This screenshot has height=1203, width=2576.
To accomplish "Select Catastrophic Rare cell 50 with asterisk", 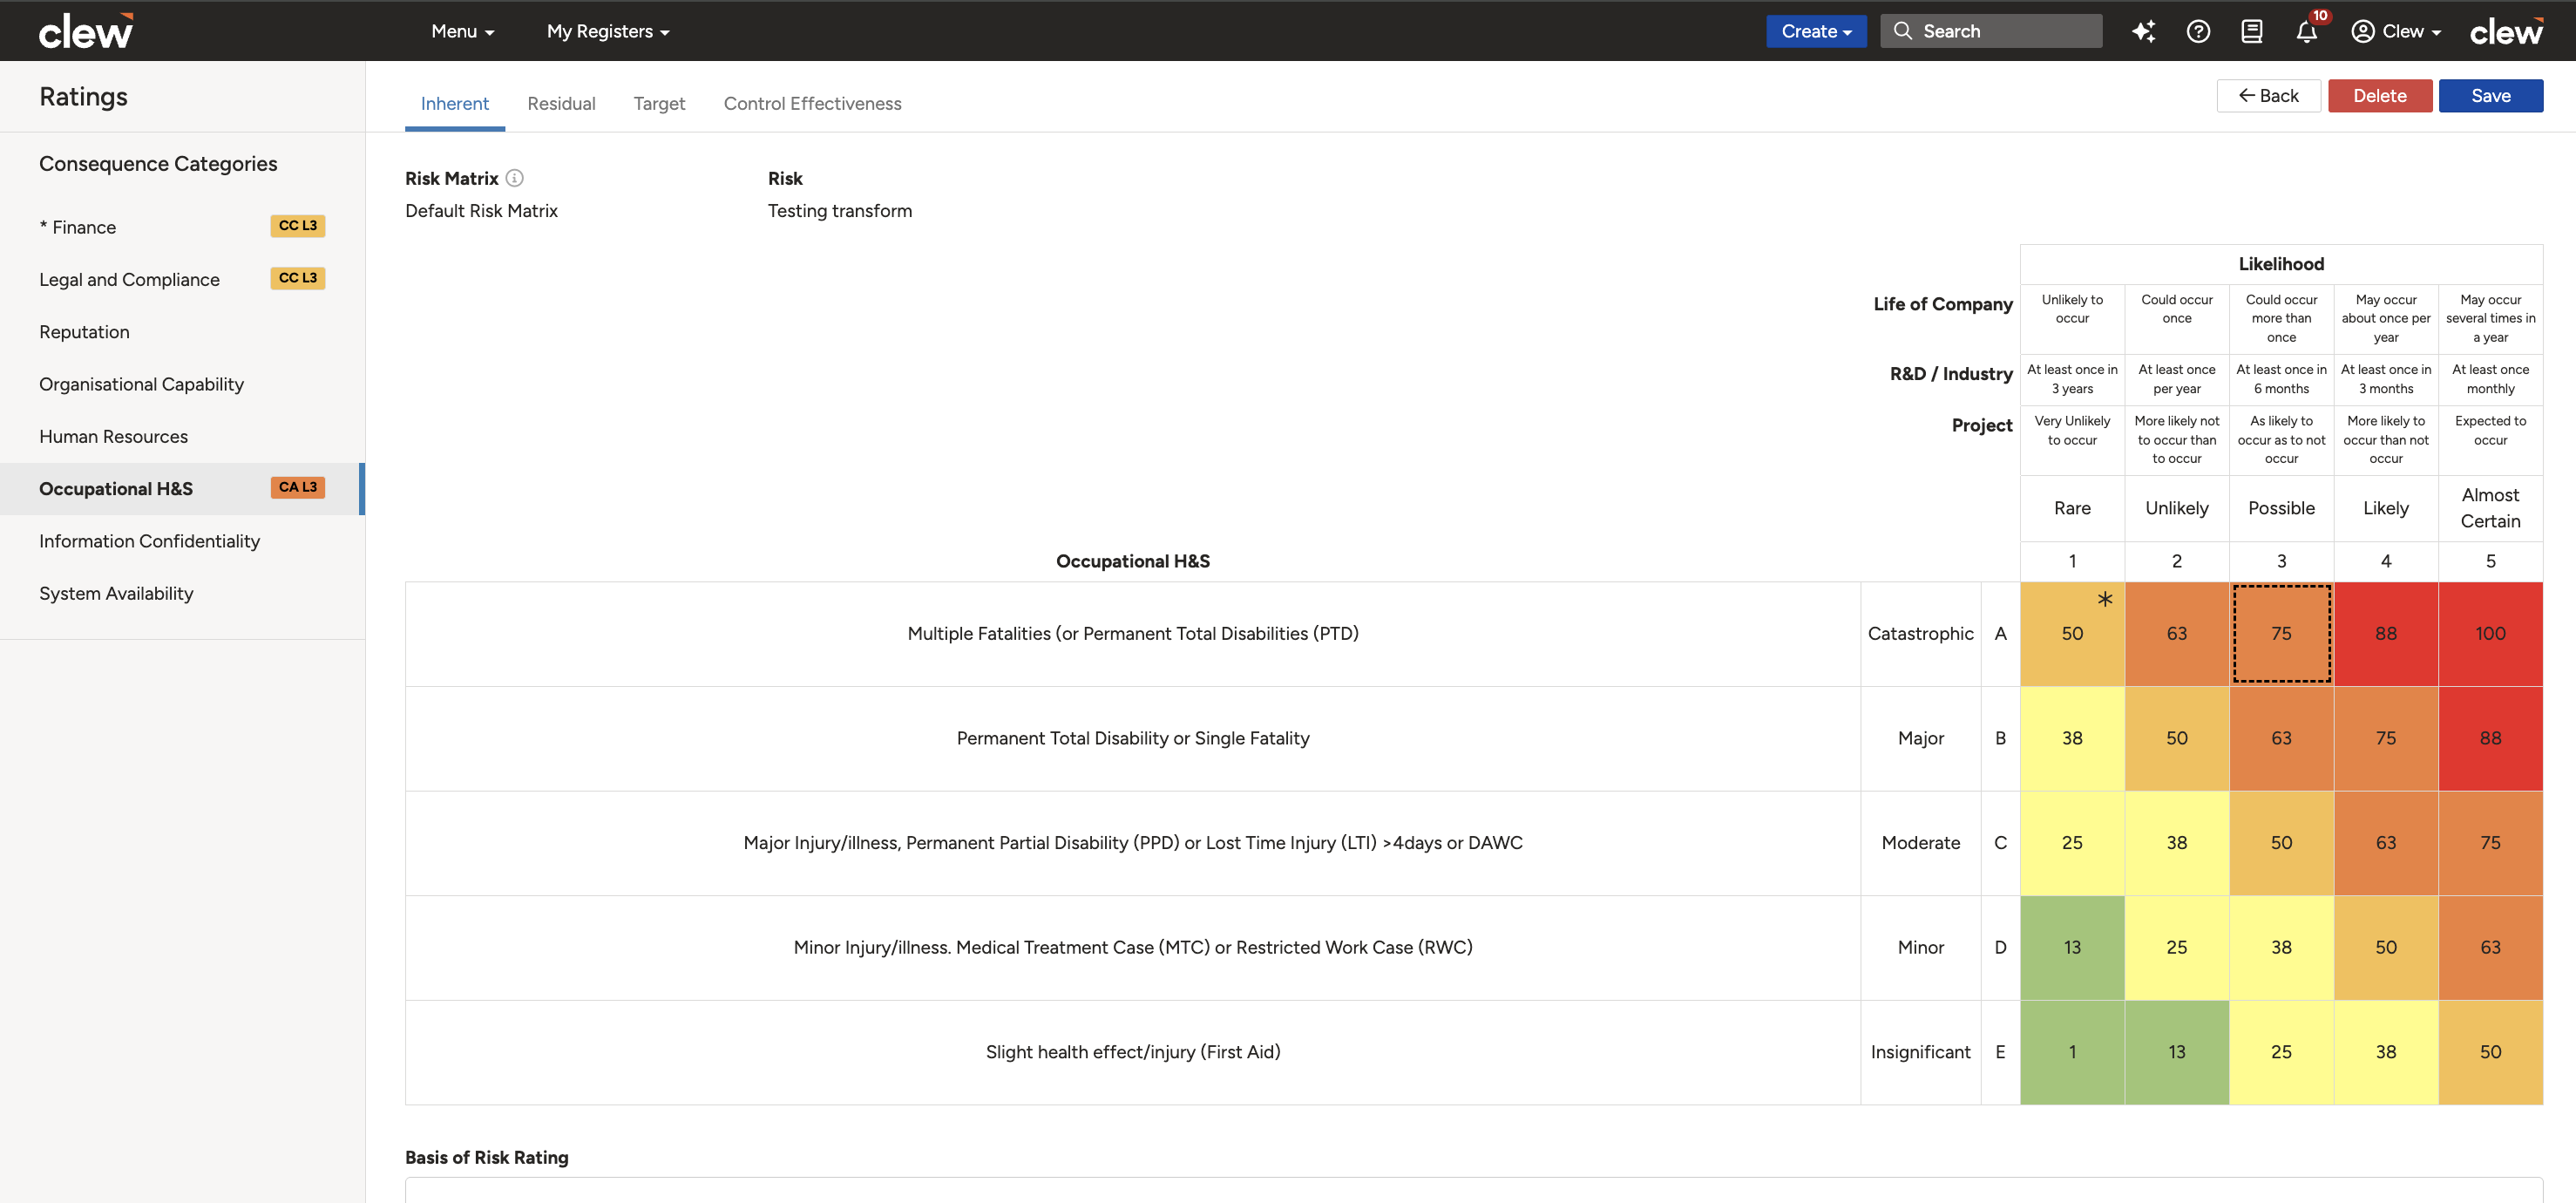I will [2072, 634].
